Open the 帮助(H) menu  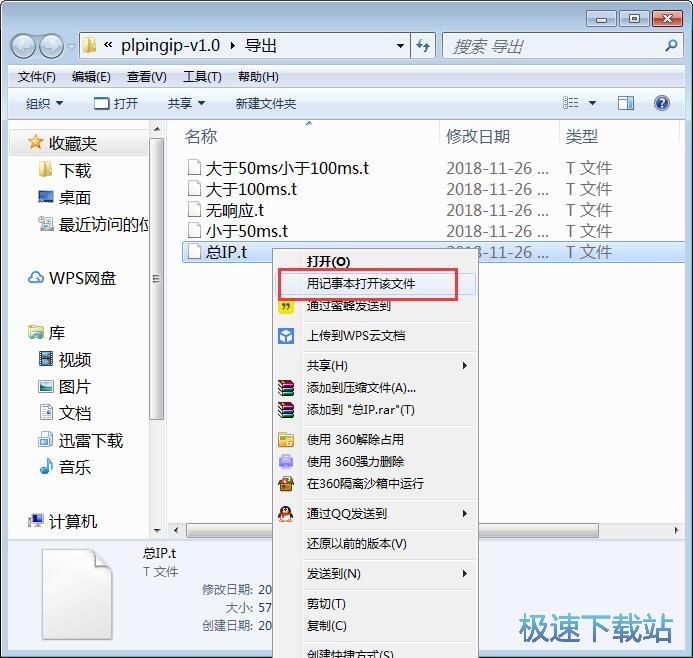(x=258, y=77)
